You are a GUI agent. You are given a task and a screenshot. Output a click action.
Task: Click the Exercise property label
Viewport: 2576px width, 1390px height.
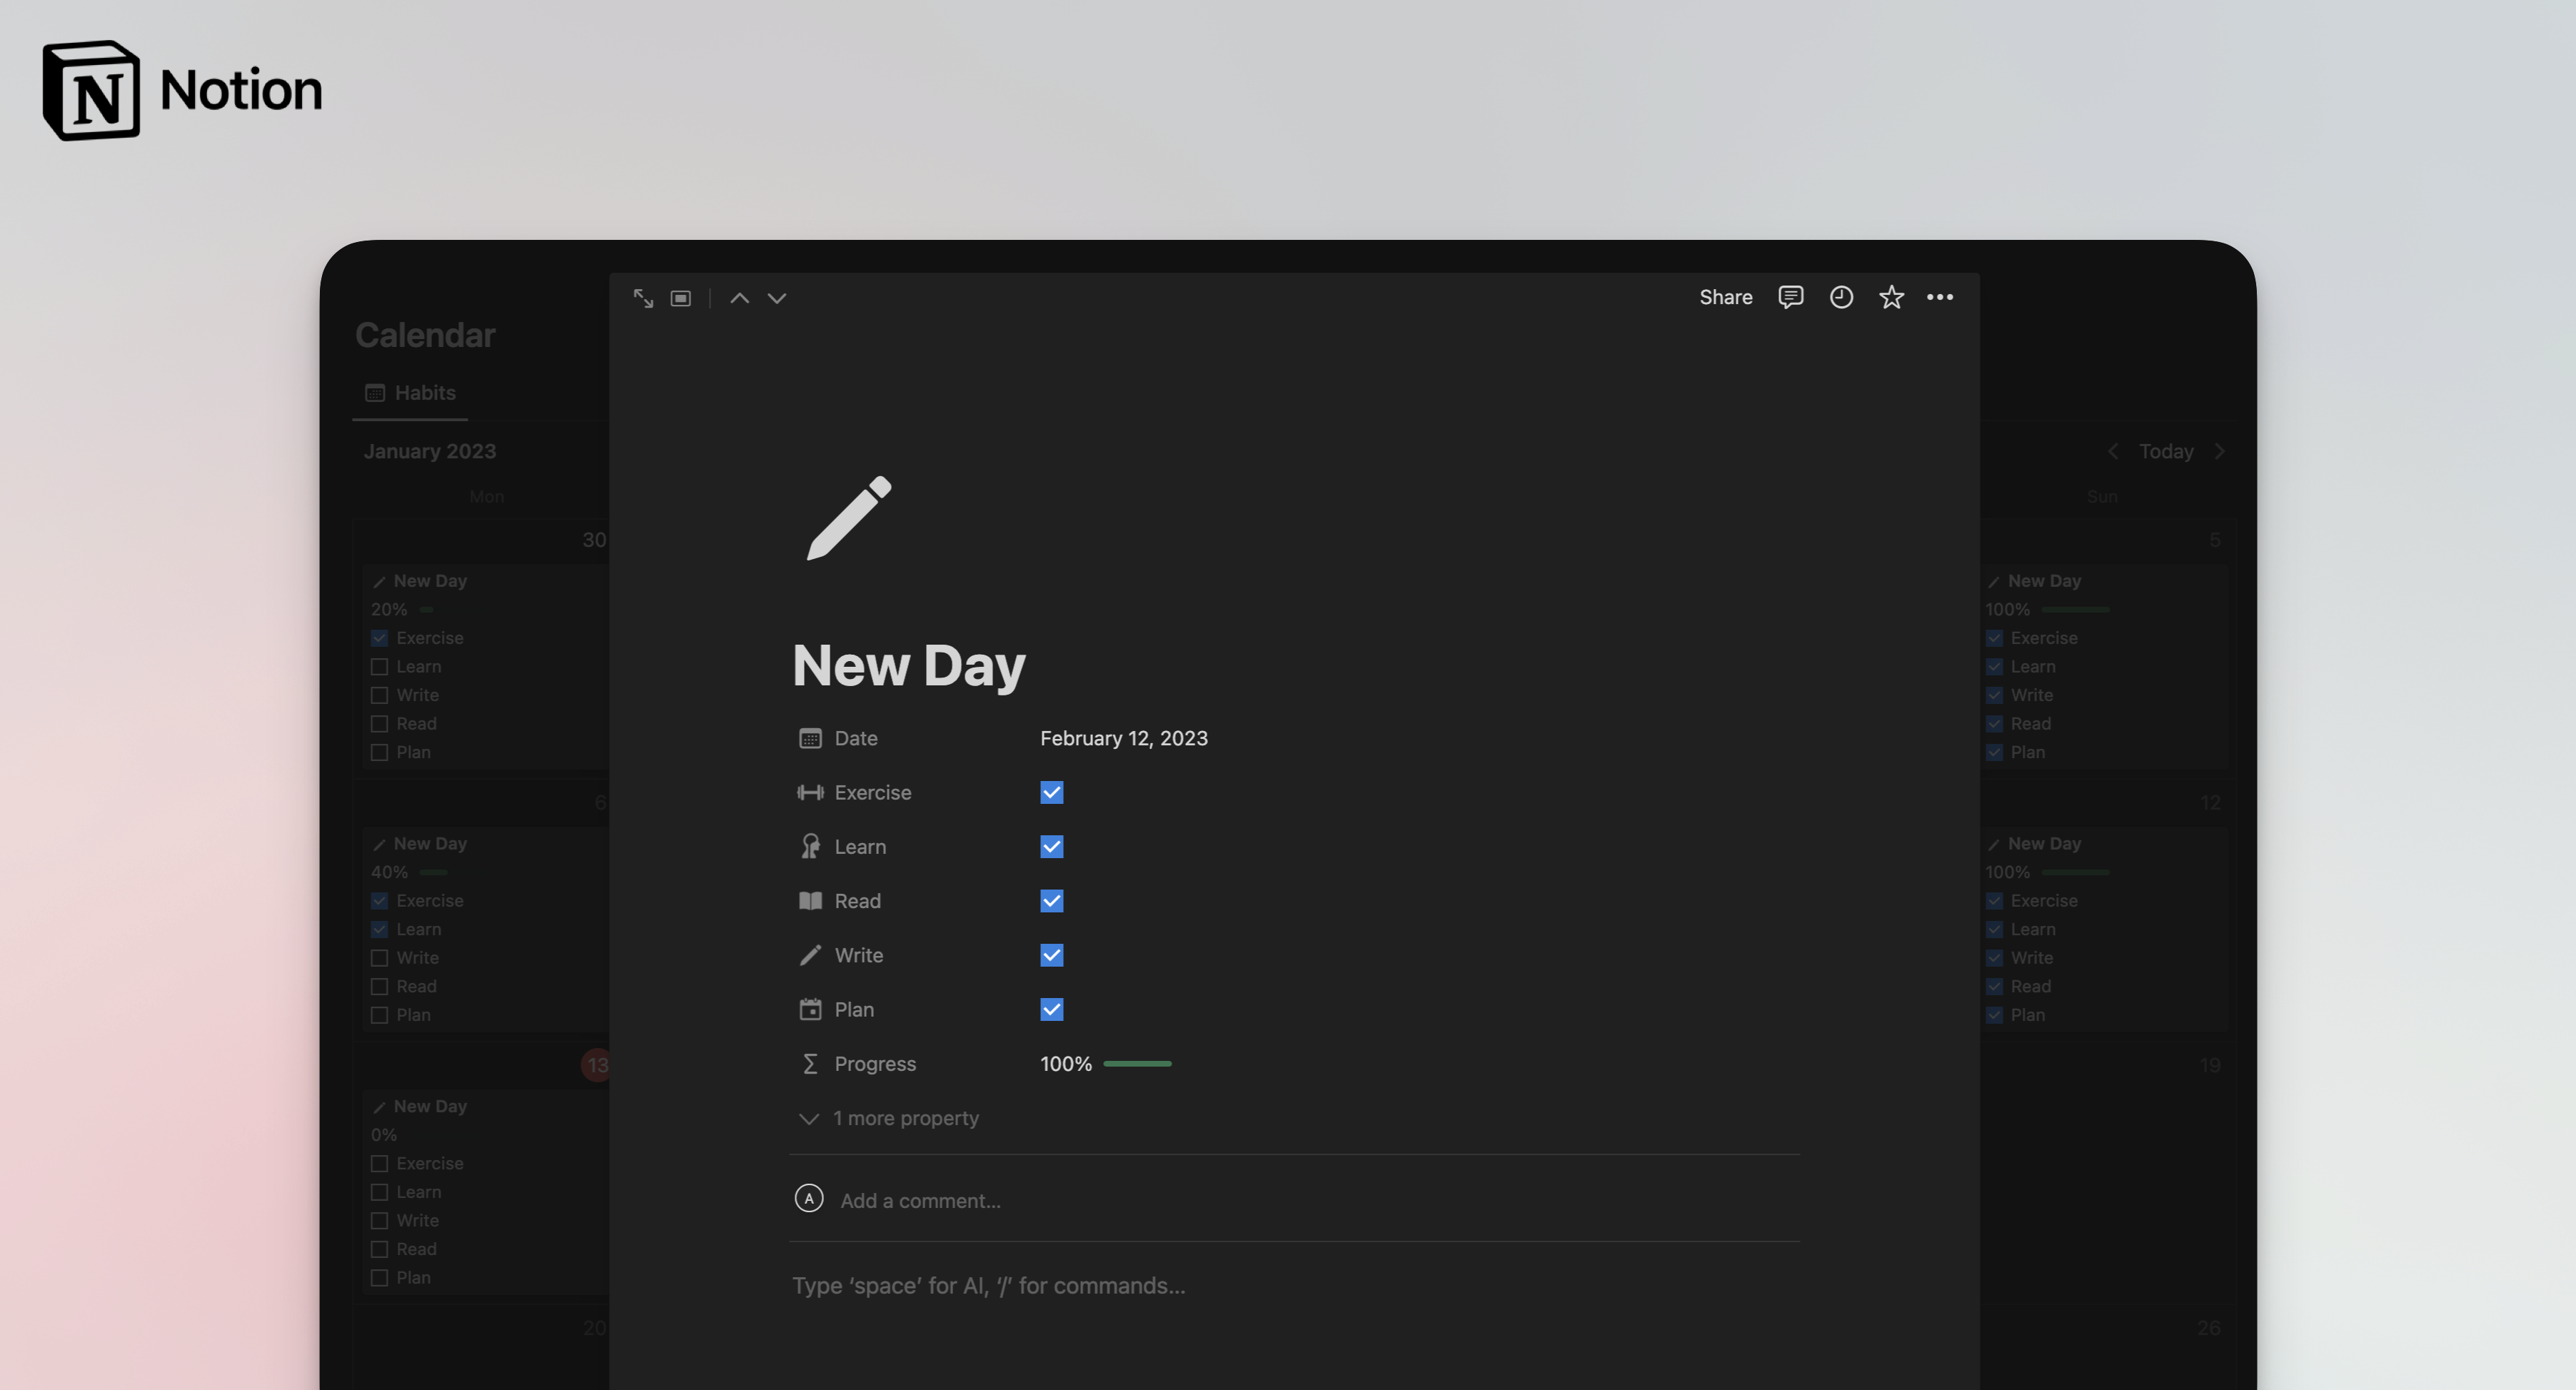tap(873, 792)
